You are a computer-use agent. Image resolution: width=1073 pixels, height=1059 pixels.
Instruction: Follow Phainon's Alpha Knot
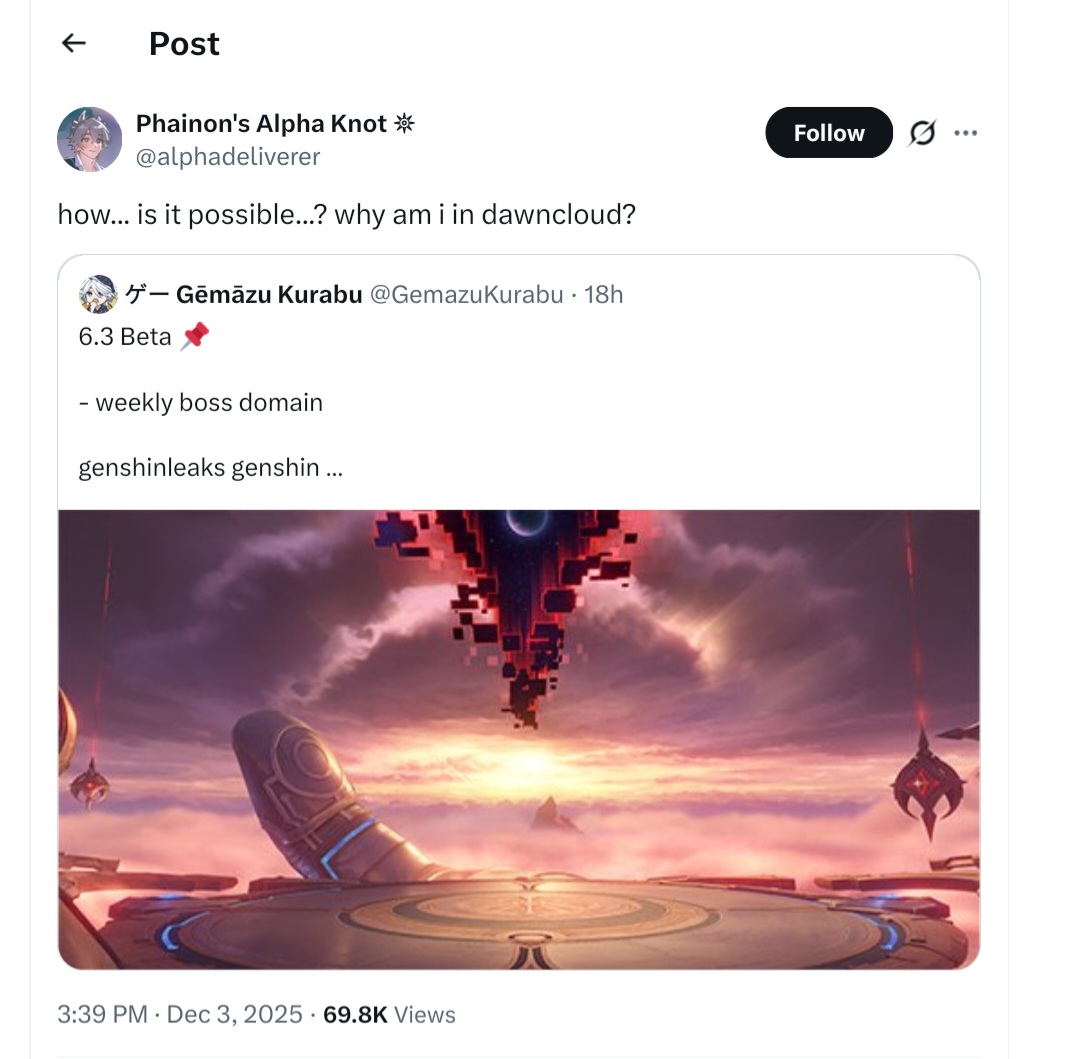(x=829, y=133)
